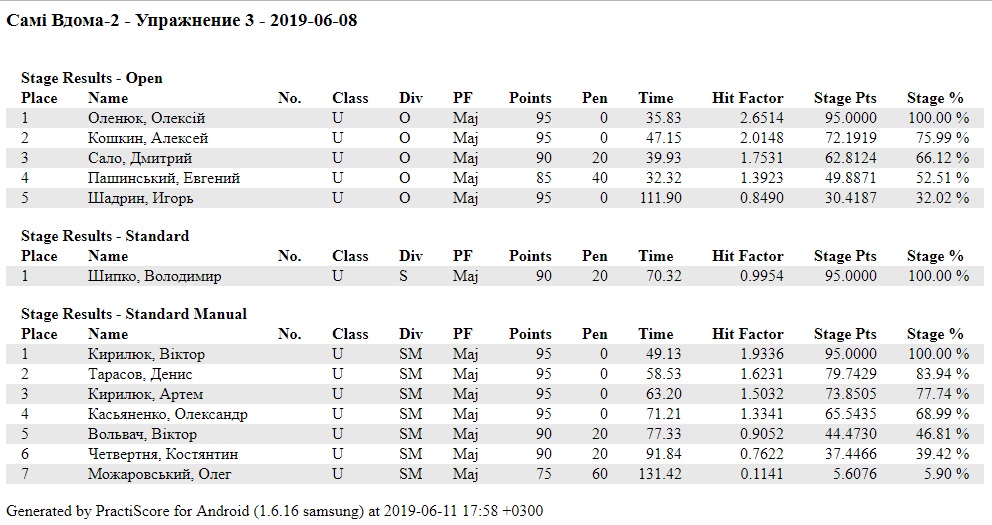Click the Stage Results - Standard Manual heading

134,314
